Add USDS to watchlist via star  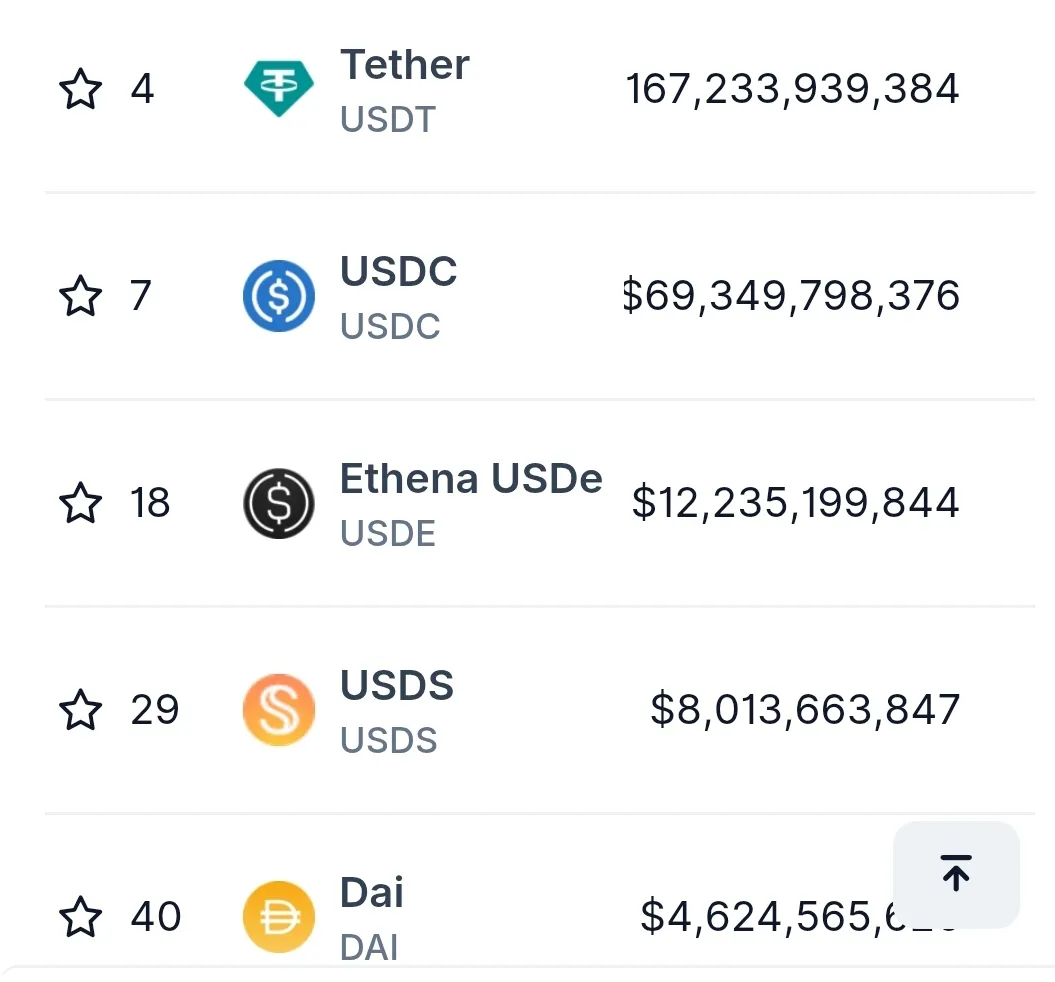coord(81,710)
